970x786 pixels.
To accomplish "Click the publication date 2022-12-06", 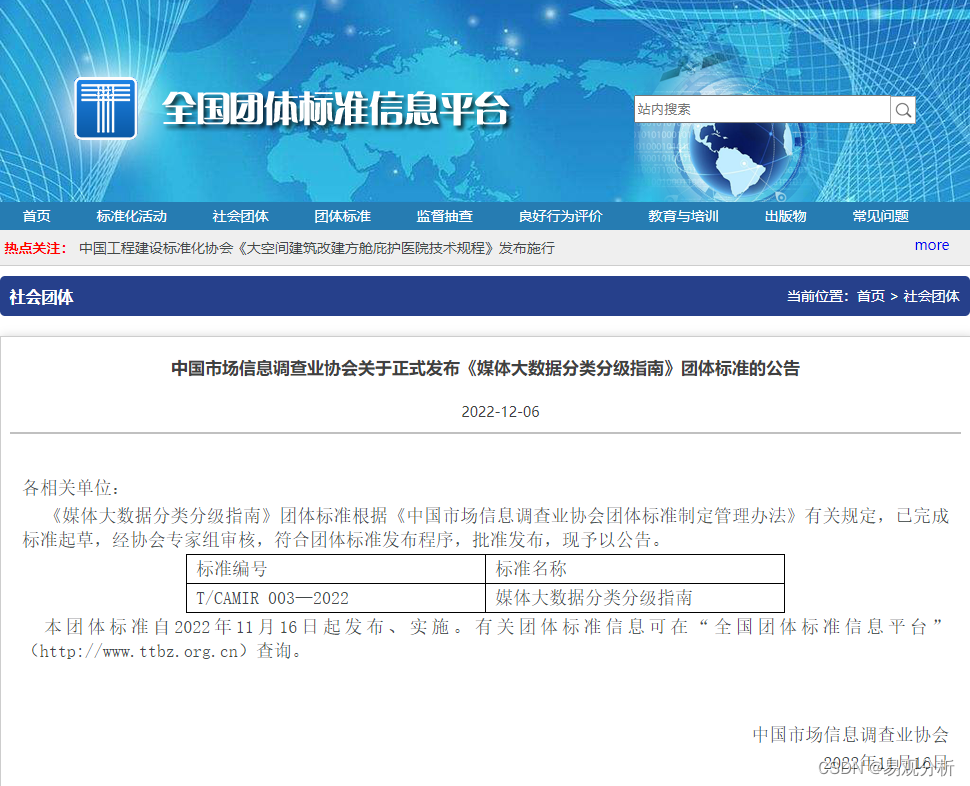I will pos(500,411).
